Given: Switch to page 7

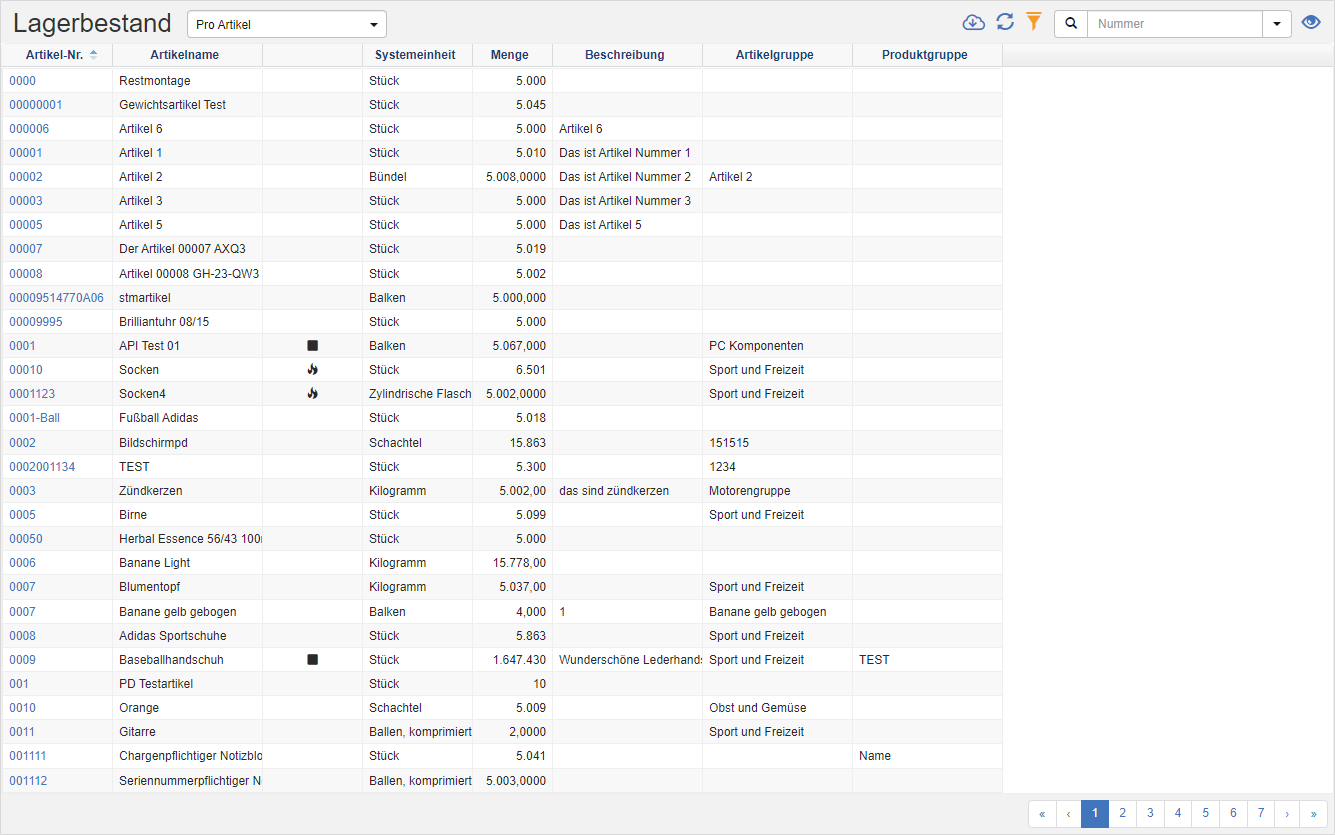Looking at the screenshot, I should (x=1261, y=814).
